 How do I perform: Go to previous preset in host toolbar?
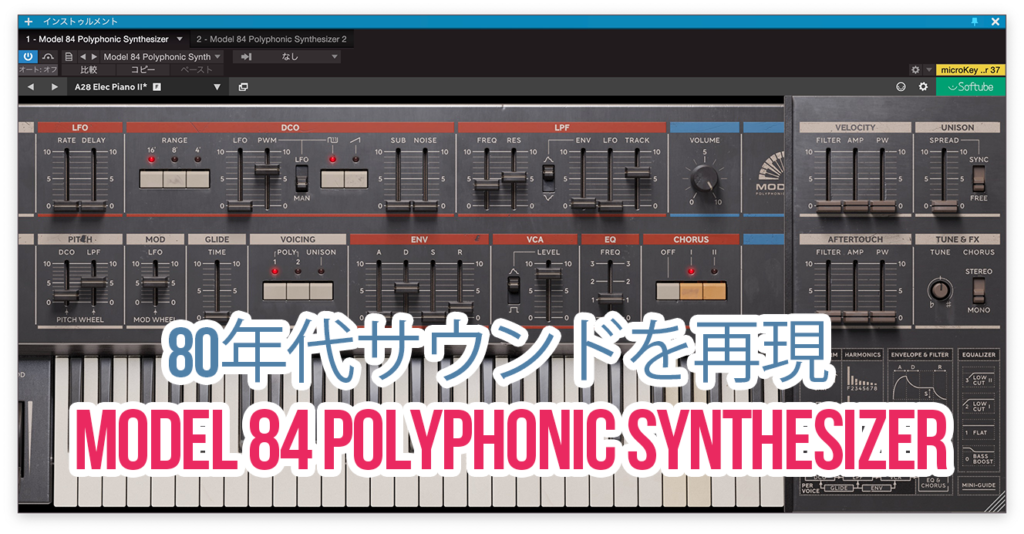coord(83,57)
